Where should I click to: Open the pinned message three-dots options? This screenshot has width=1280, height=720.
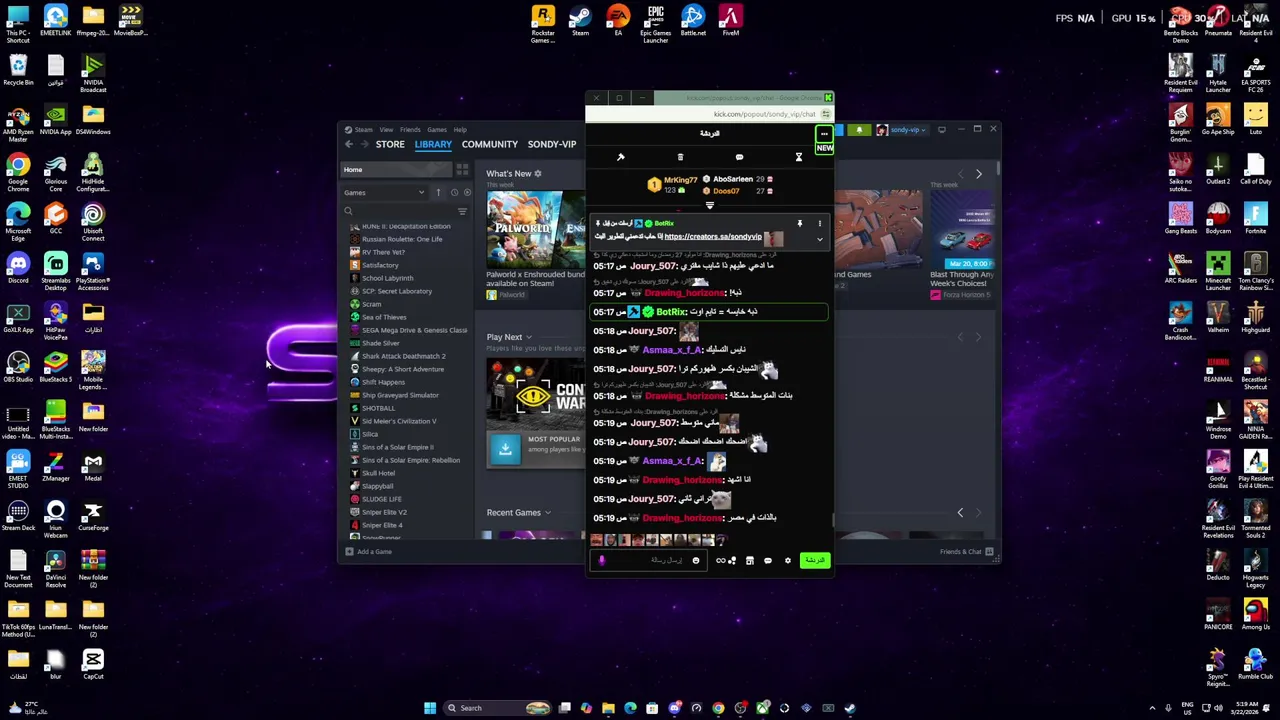point(819,223)
